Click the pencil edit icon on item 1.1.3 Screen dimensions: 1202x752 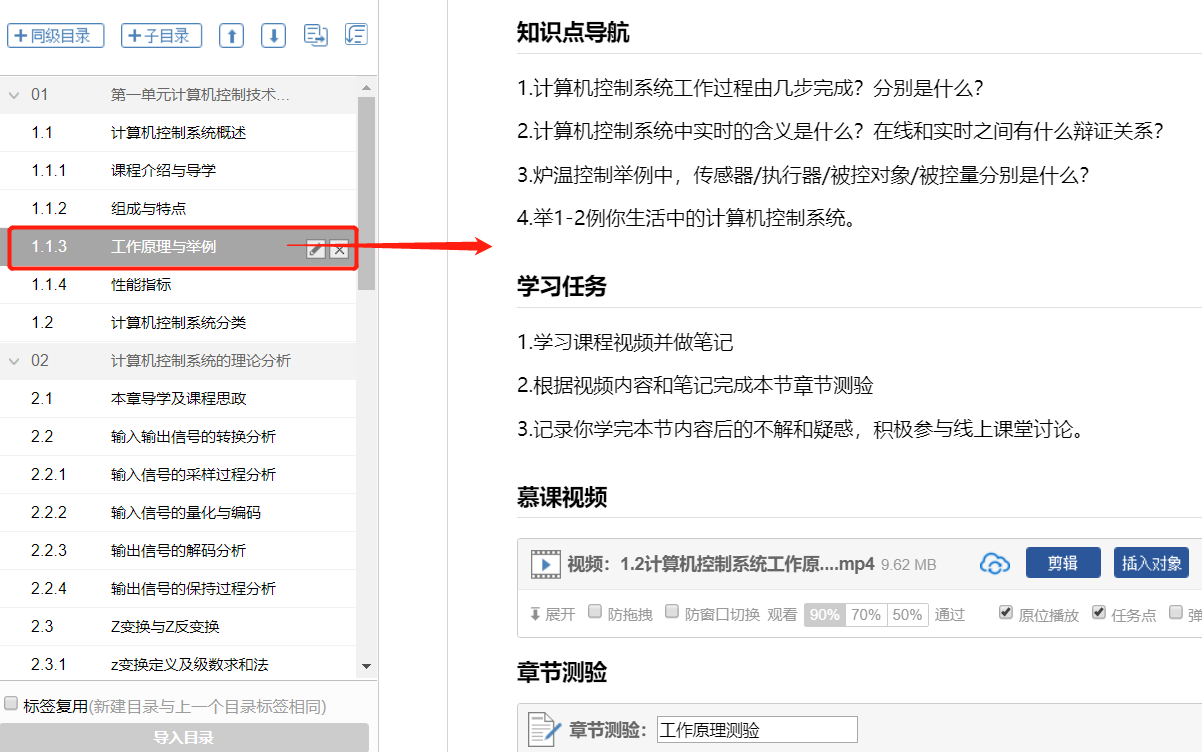coord(316,250)
